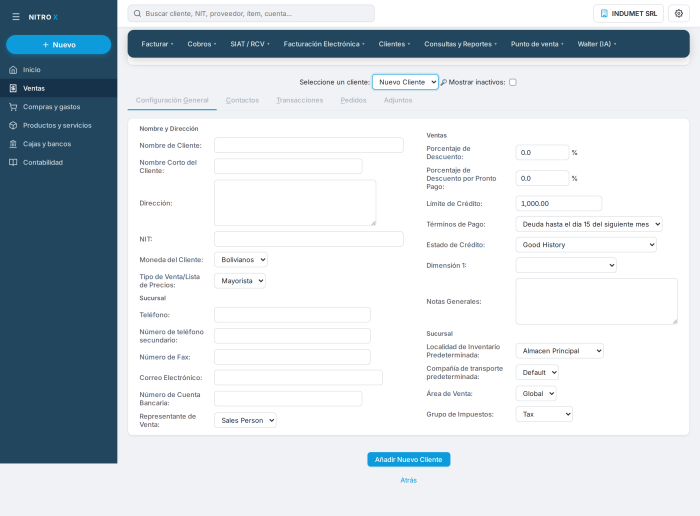Click the Teléfono input field
The height and width of the screenshot is (516, 700).
click(x=292, y=315)
